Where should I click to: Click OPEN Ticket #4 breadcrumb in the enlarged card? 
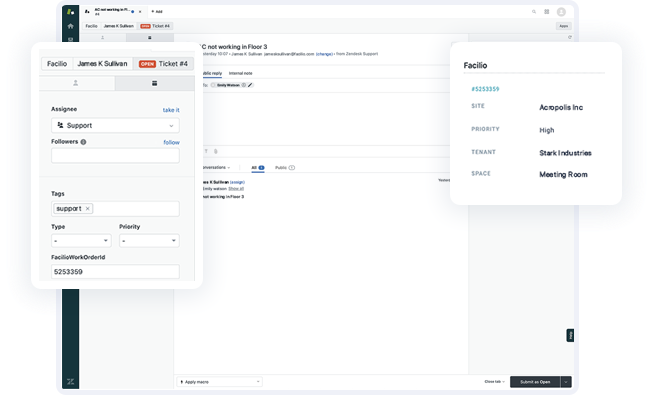(x=163, y=64)
